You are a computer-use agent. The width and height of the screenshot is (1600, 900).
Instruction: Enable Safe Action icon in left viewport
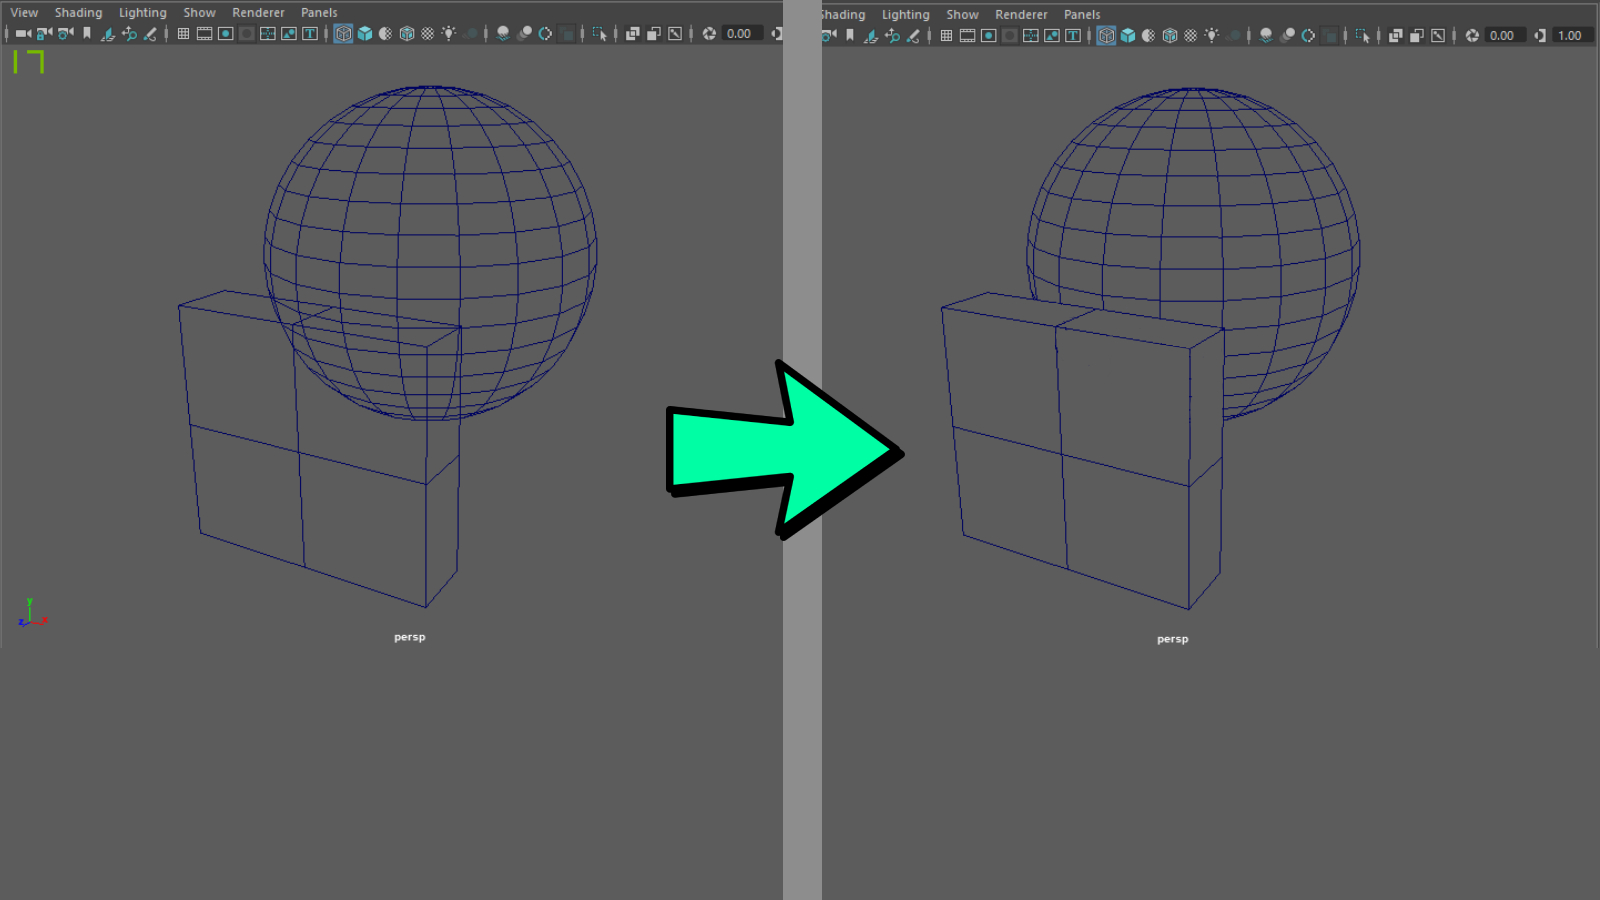point(289,33)
